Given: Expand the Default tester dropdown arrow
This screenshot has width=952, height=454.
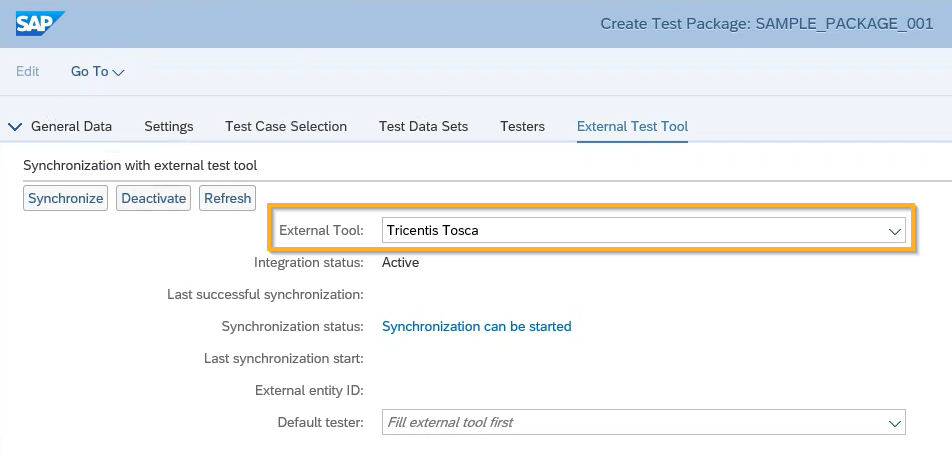Looking at the screenshot, I should tap(894, 423).
